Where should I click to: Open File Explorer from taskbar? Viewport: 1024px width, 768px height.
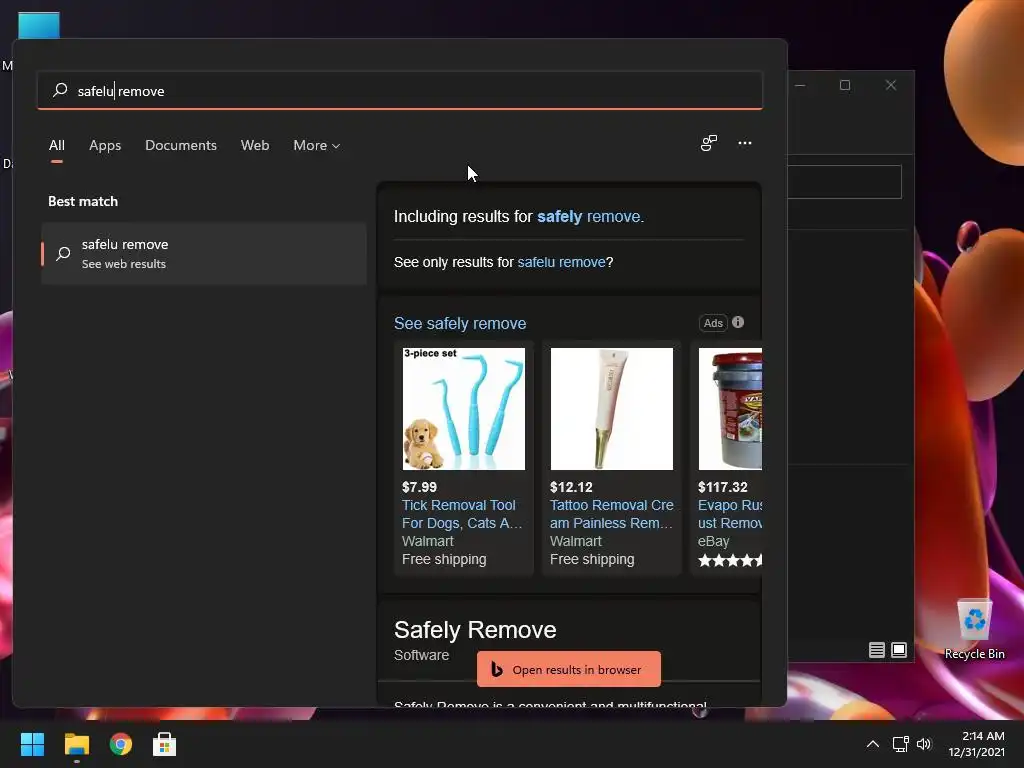(76, 744)
